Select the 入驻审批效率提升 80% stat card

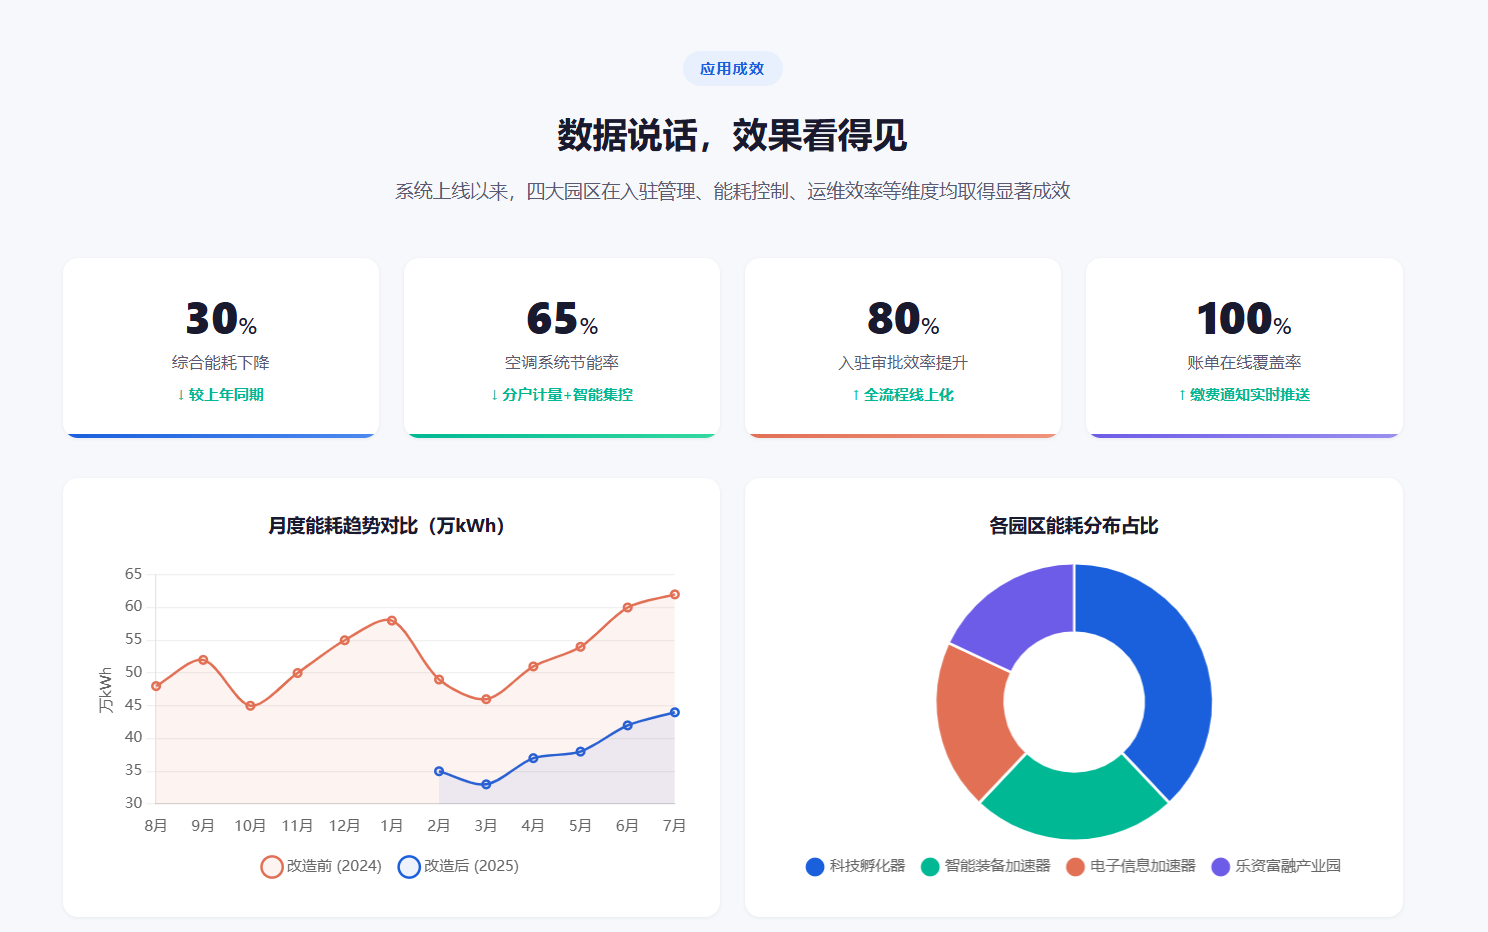pyautogui.click(x=903, y=348)
